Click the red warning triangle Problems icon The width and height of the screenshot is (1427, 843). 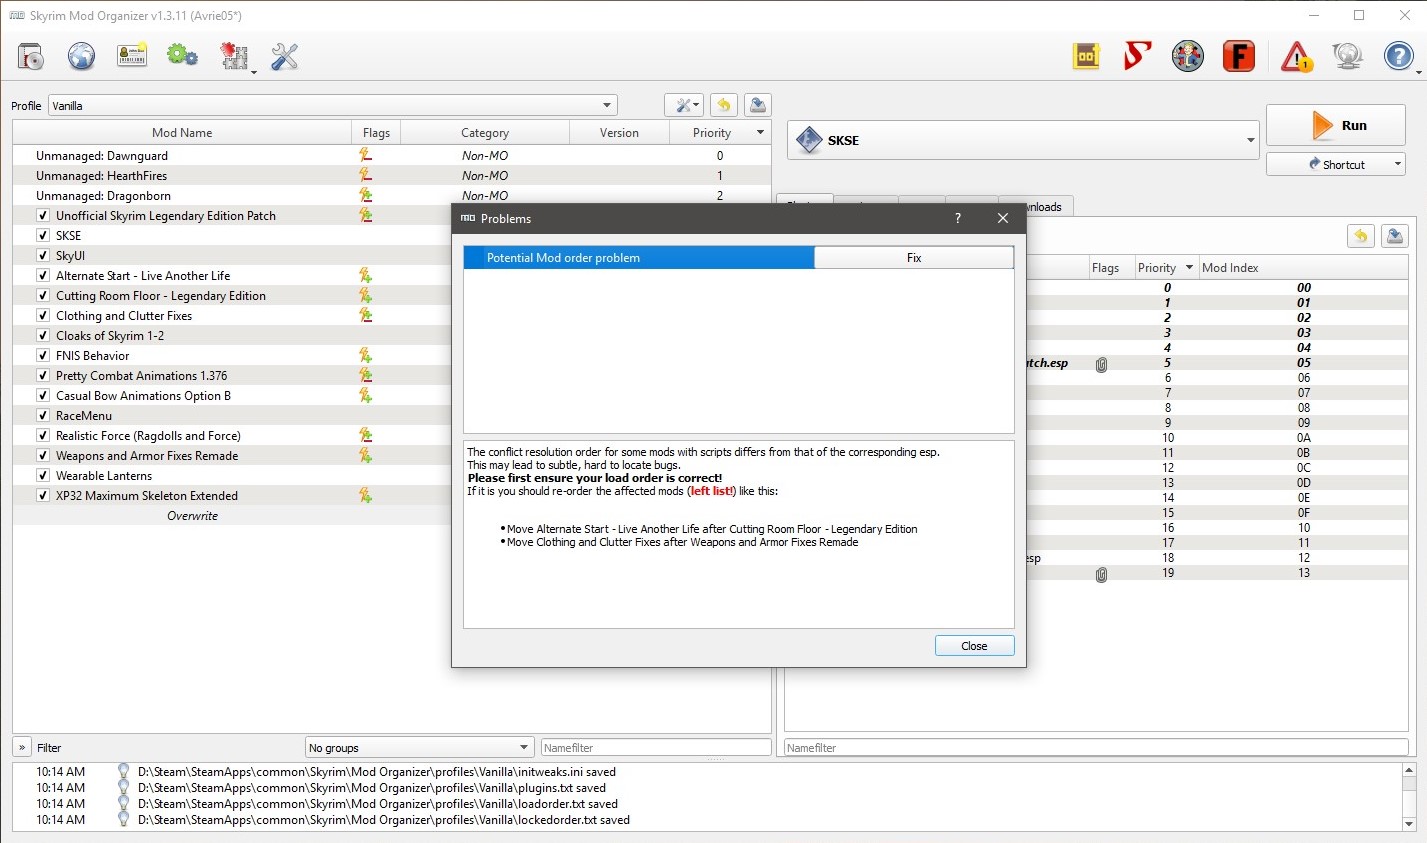pos(1297,57)
